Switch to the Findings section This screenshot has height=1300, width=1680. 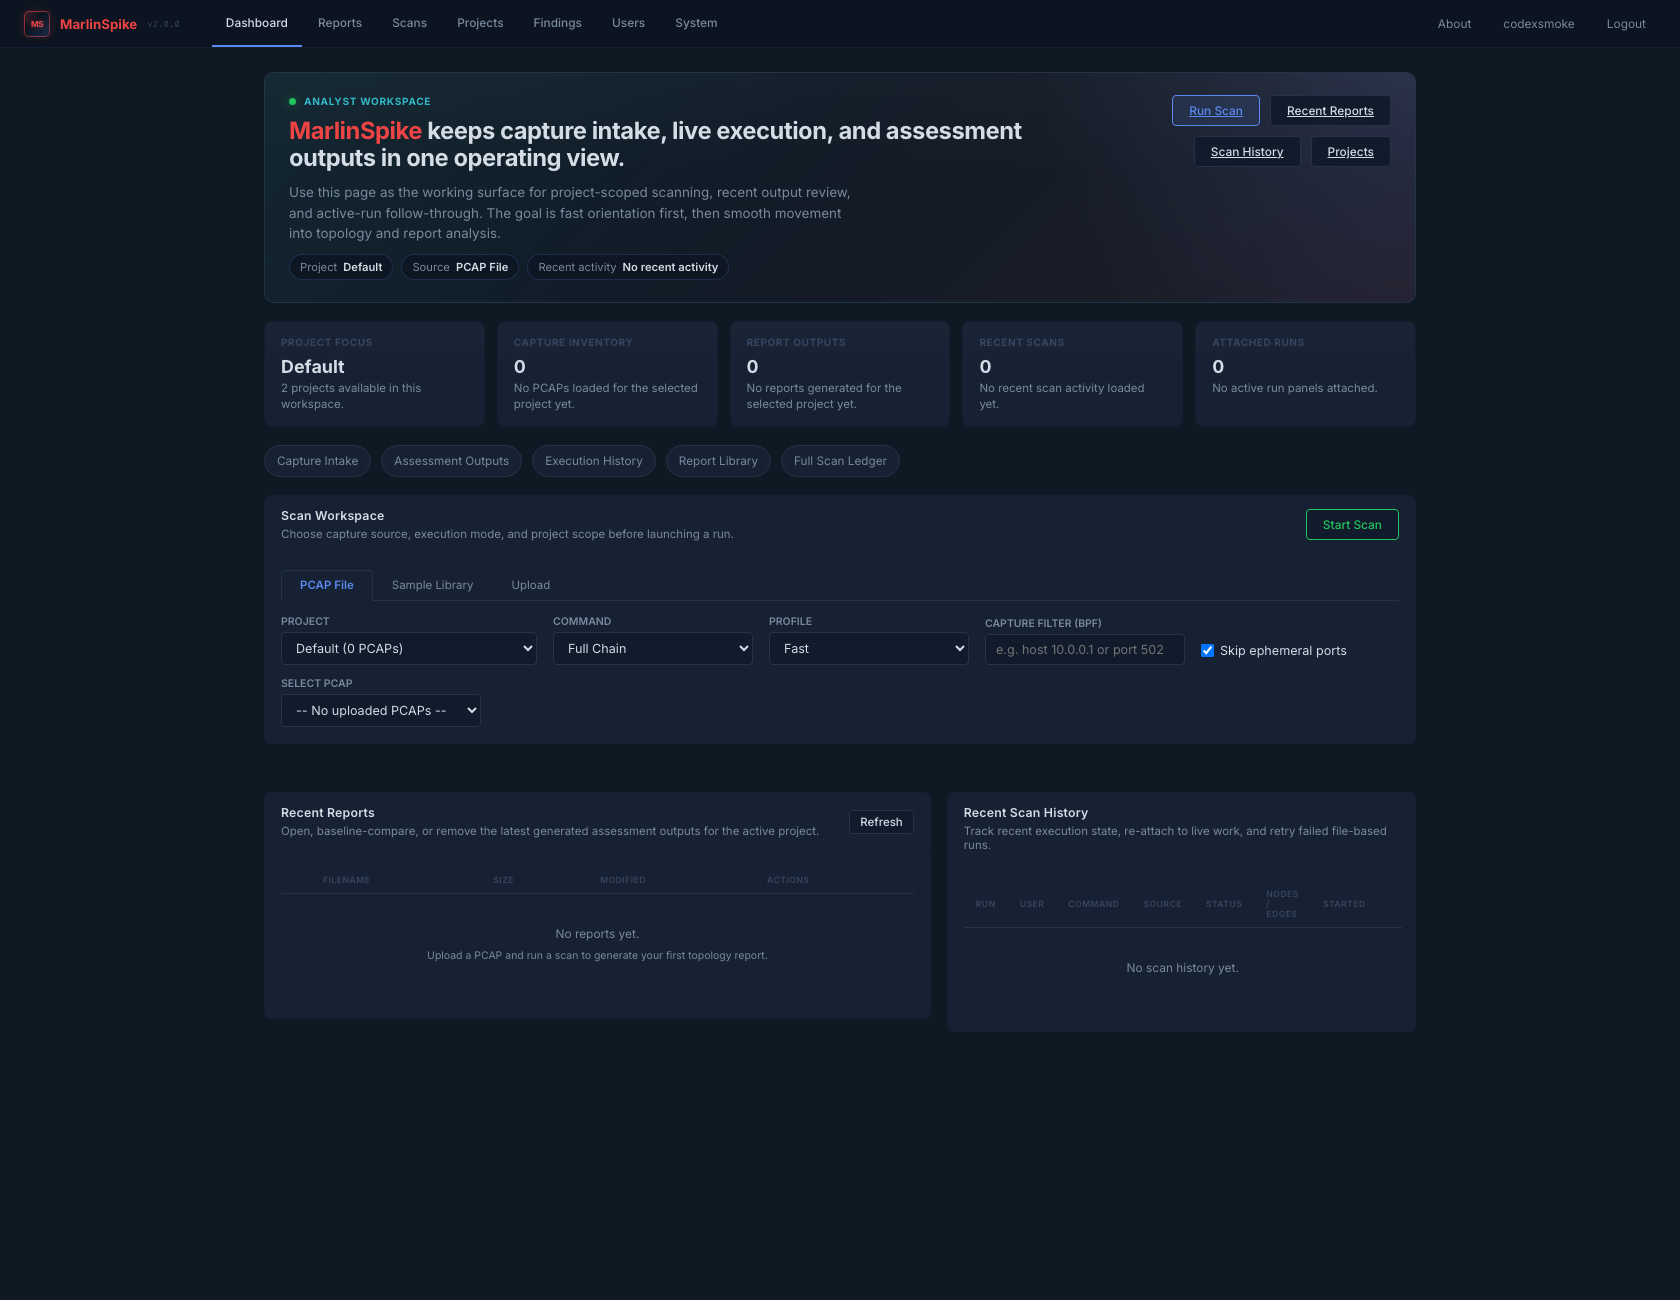coord(557,23)
